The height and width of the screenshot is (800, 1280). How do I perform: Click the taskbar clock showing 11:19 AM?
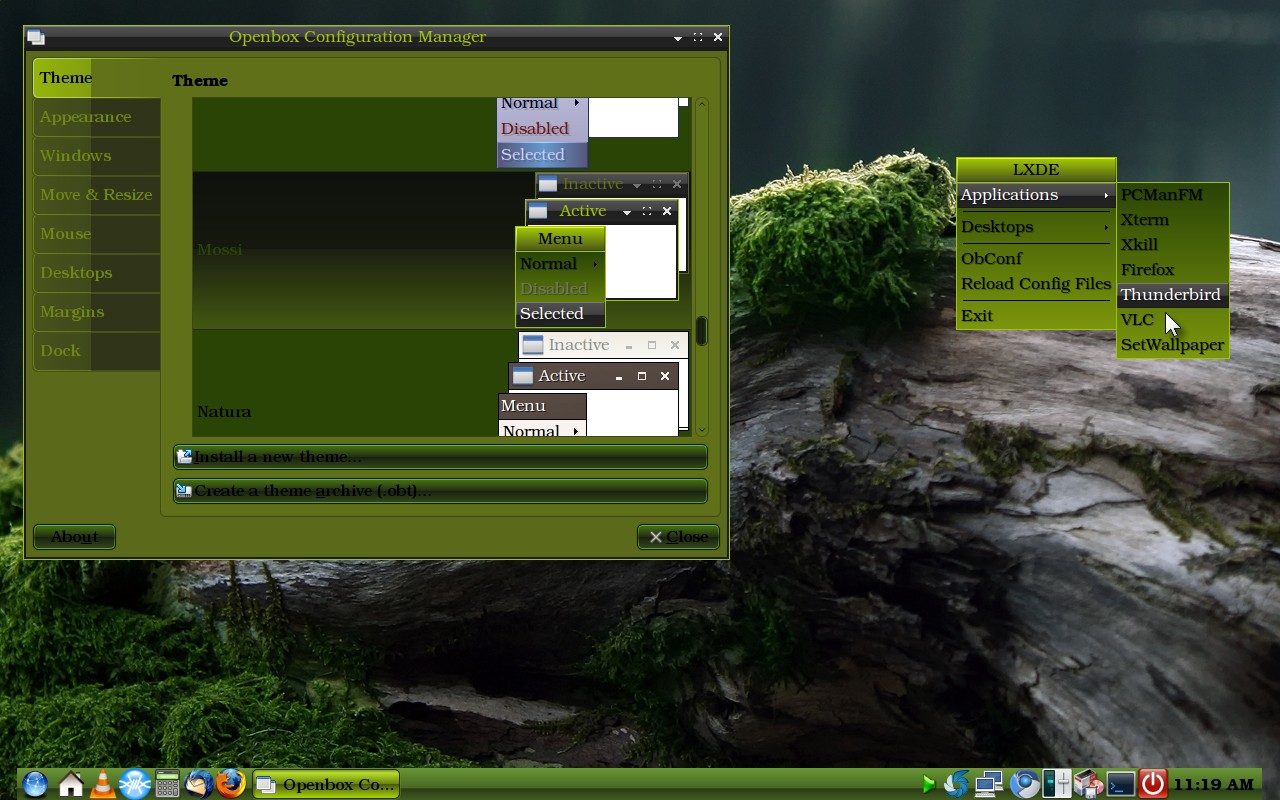pyautogui.click(x=1213, y=784)
